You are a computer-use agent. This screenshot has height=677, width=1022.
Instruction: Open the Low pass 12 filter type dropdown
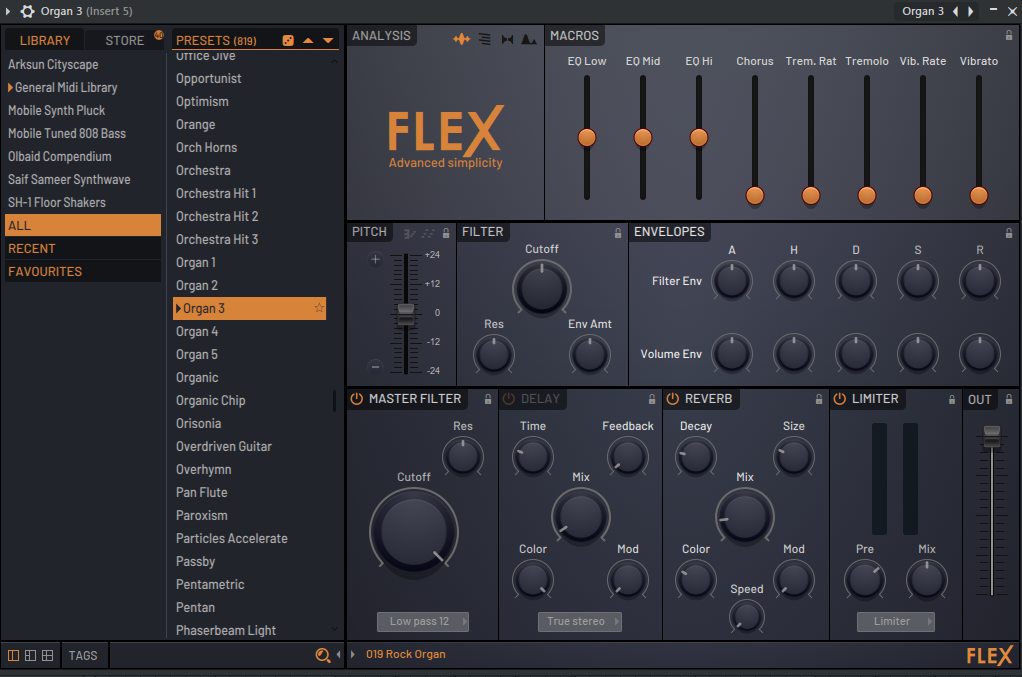click(422, 622)
